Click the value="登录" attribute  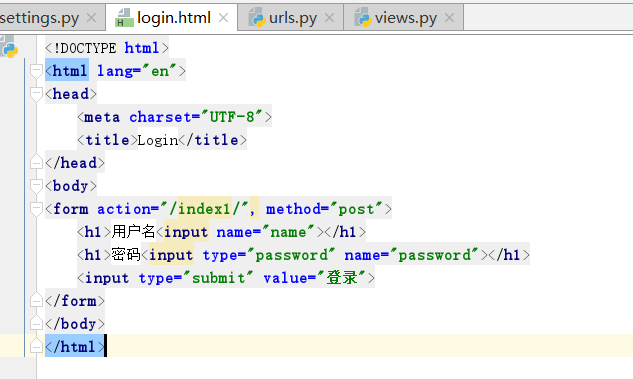pyautogui.click(x=314, y=278)
